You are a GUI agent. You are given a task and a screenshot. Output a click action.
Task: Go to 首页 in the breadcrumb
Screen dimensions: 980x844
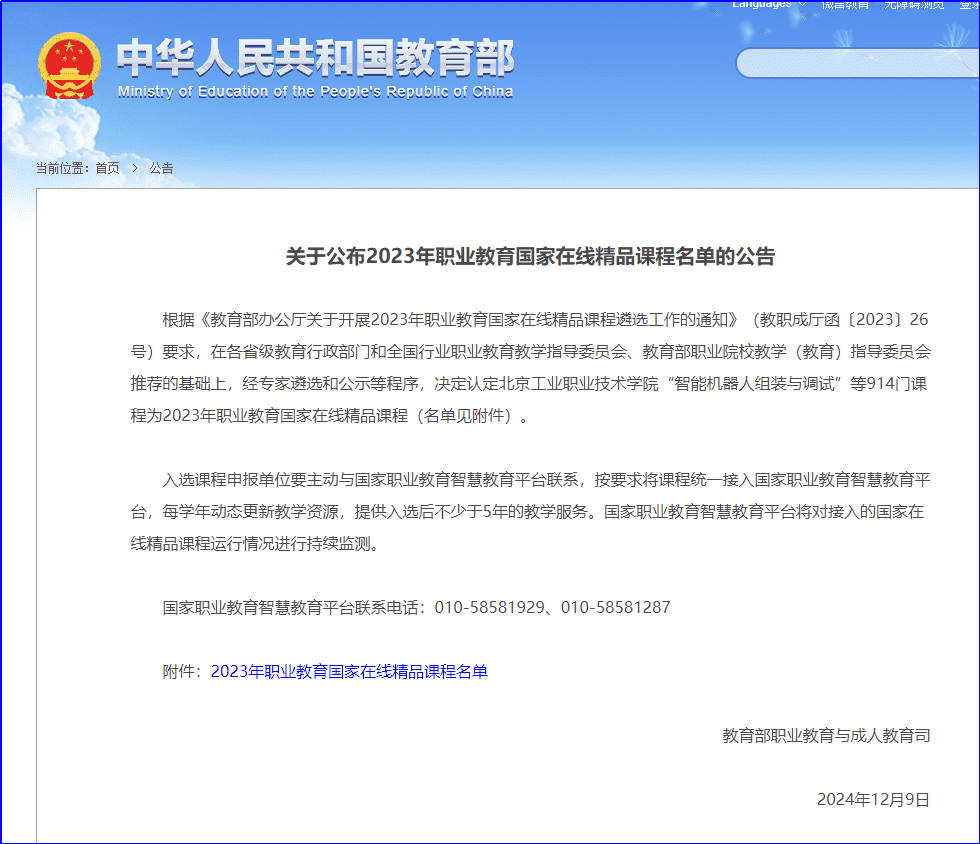point(107,168)
